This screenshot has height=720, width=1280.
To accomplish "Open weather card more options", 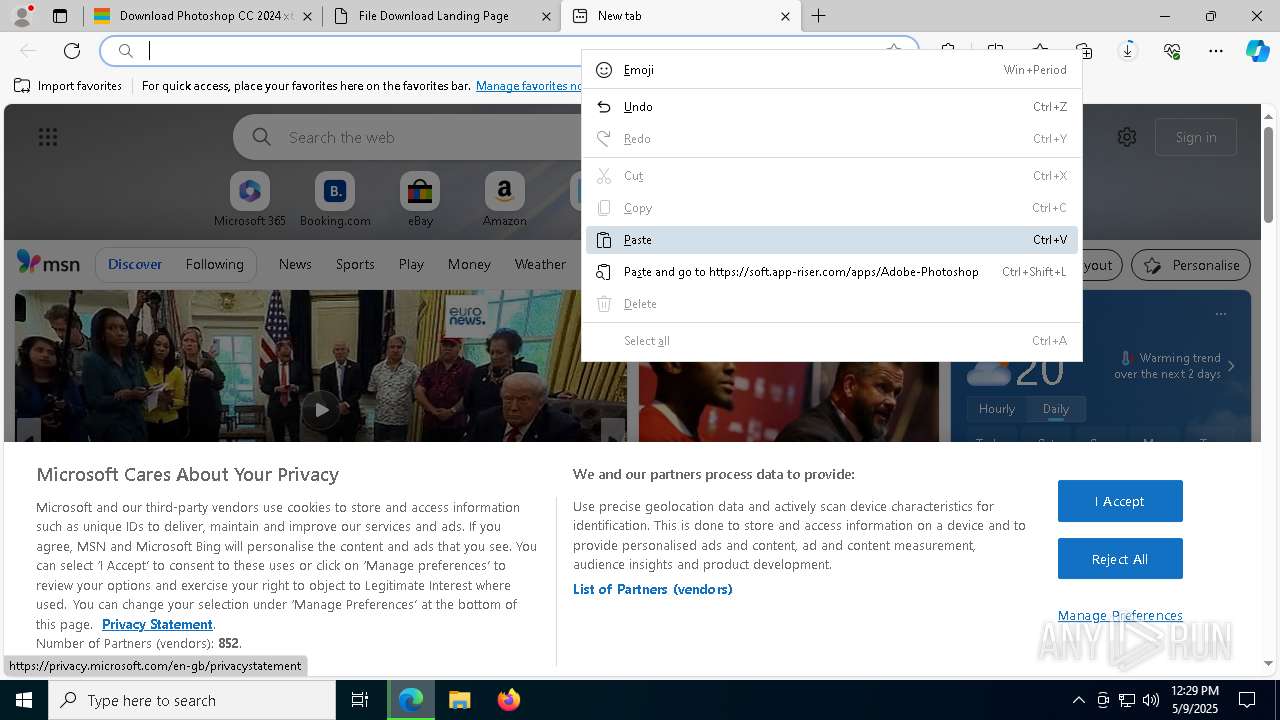I will (x=1221, y=314).
